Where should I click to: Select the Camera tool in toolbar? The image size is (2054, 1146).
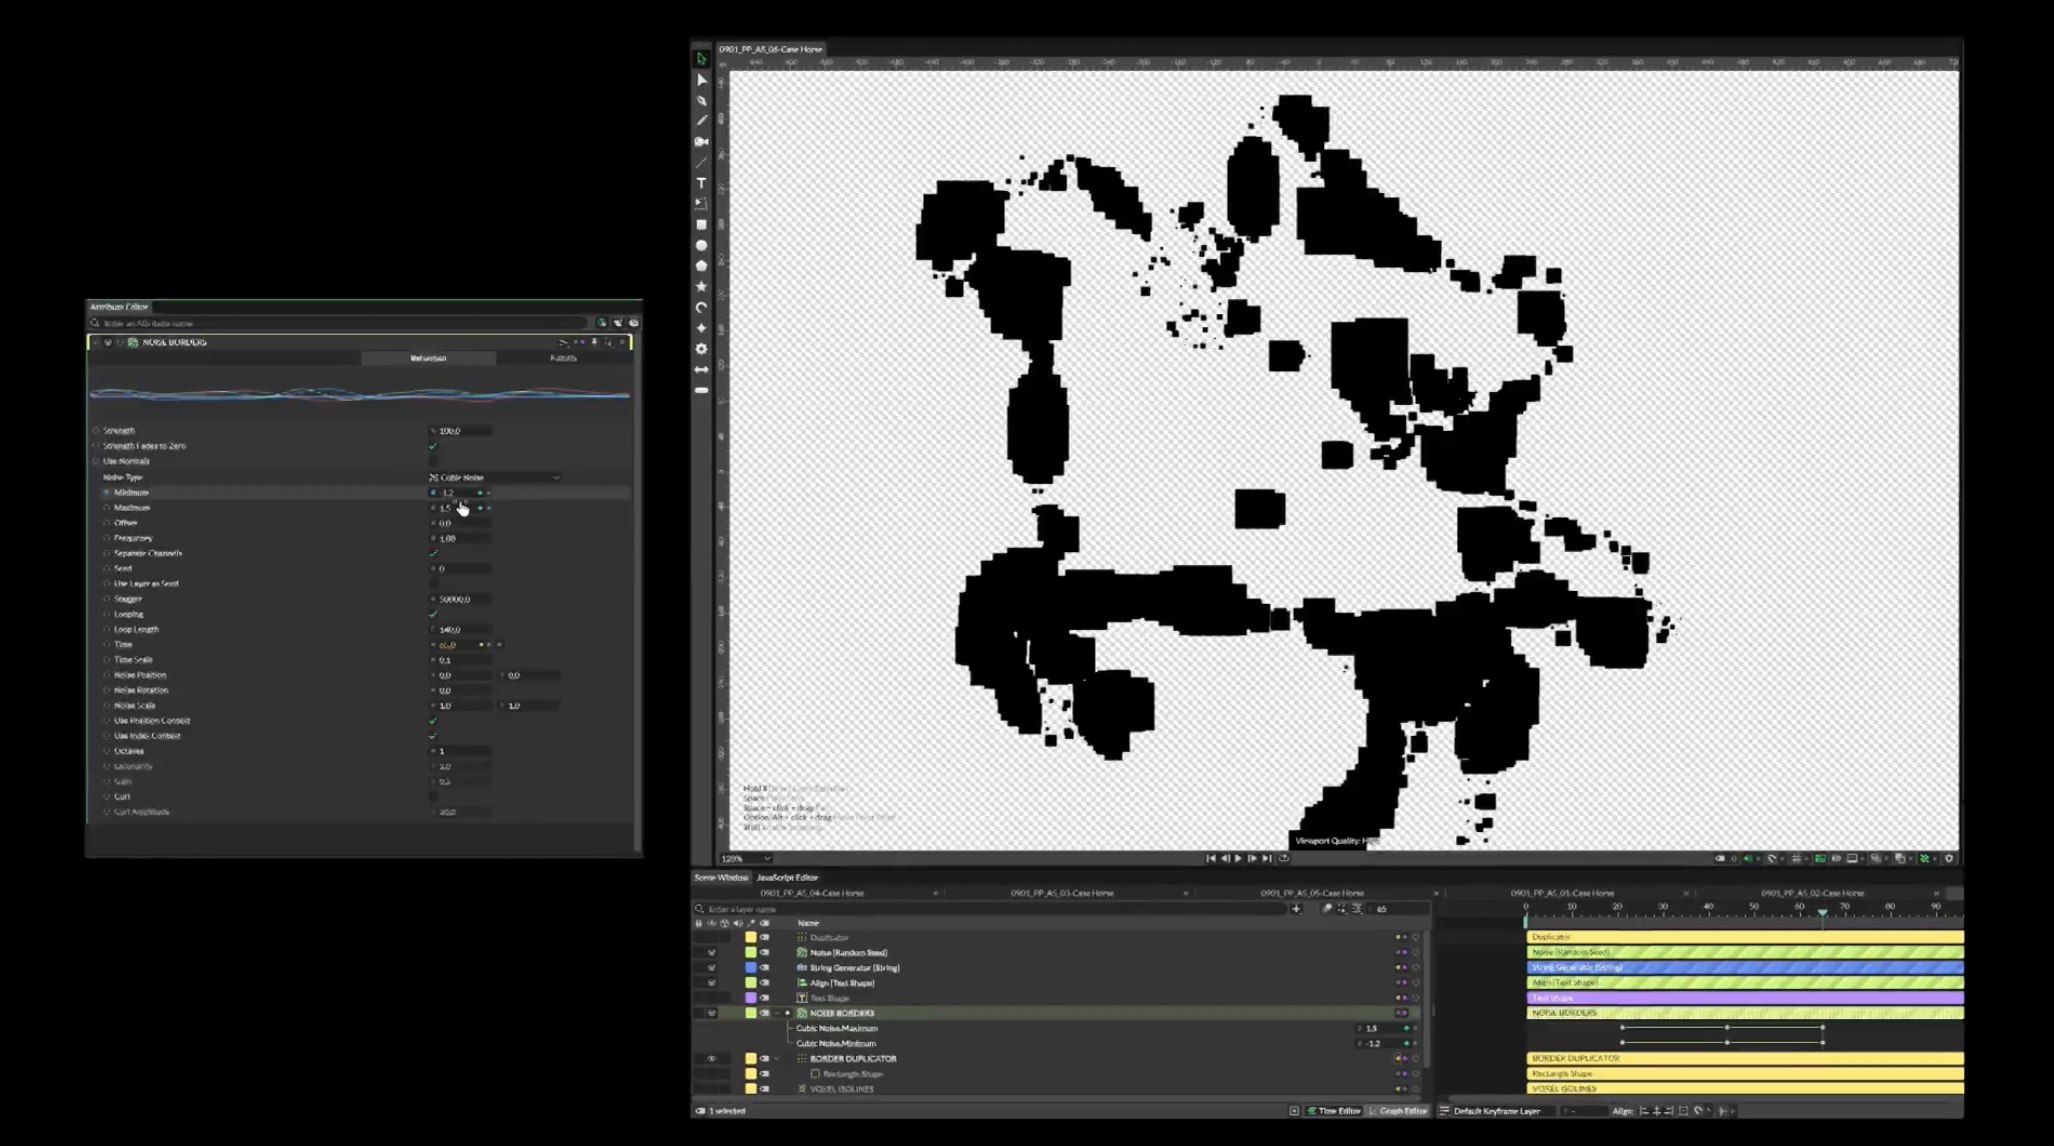[701, 142]
